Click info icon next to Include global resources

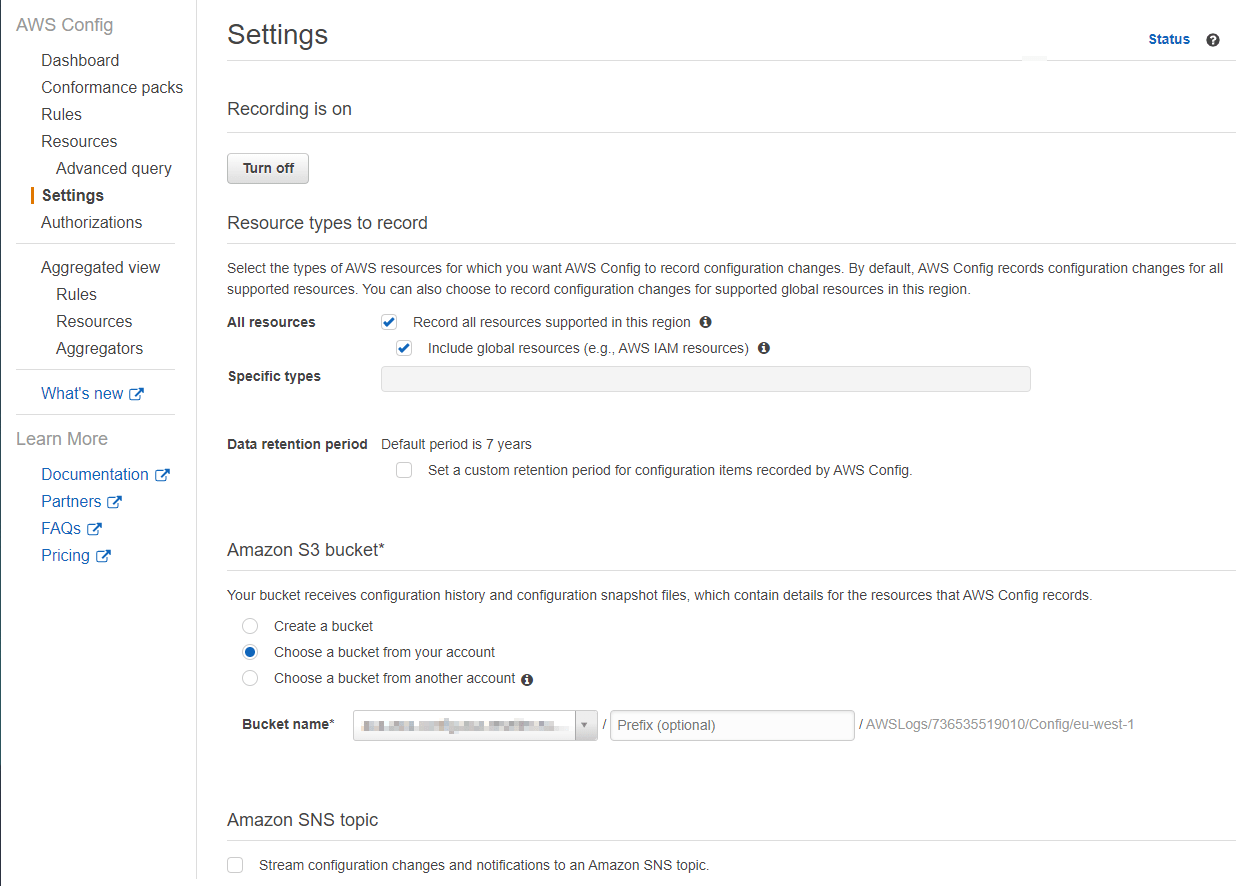click(764, 348)
